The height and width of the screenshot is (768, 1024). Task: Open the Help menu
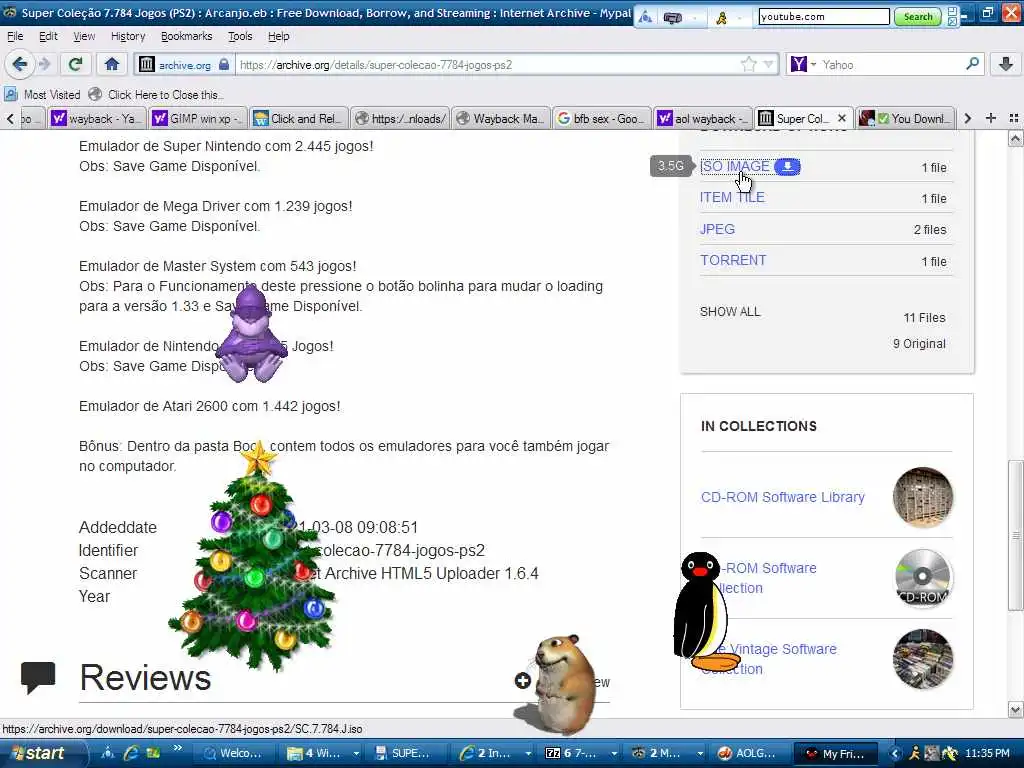coord(279,37)
